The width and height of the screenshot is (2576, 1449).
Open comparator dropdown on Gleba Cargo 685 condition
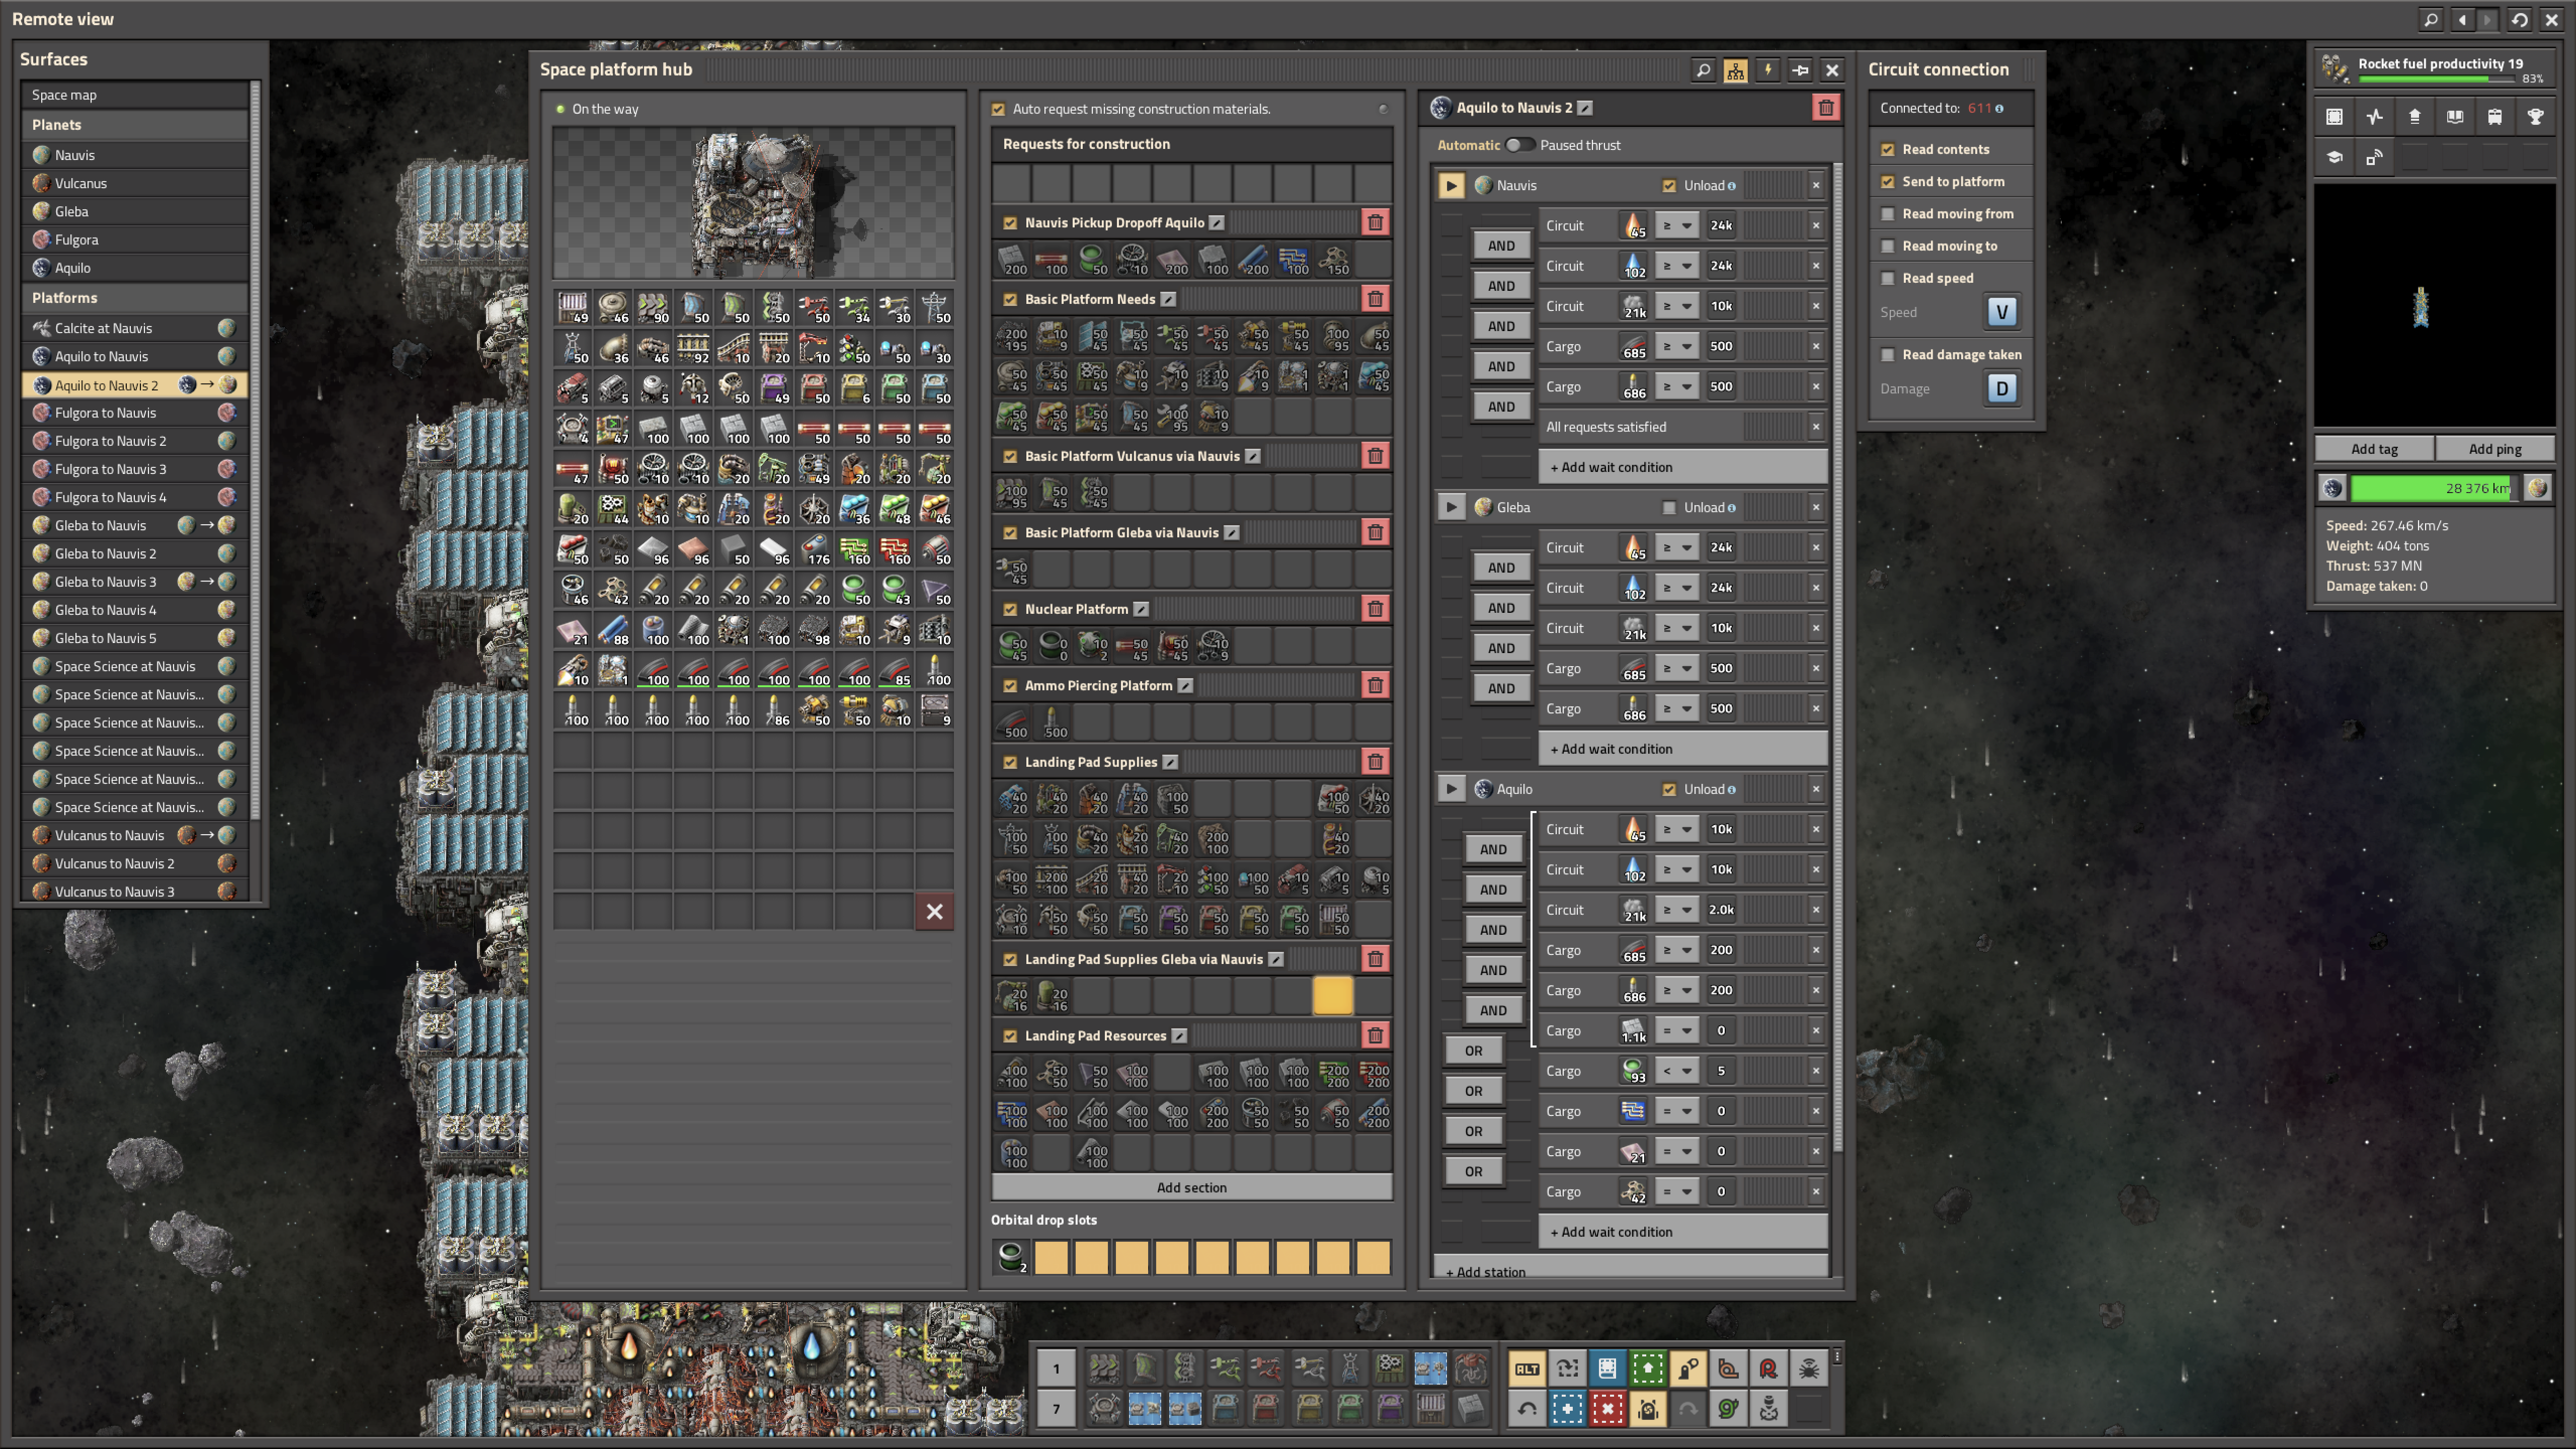[x=1676, y=669]
